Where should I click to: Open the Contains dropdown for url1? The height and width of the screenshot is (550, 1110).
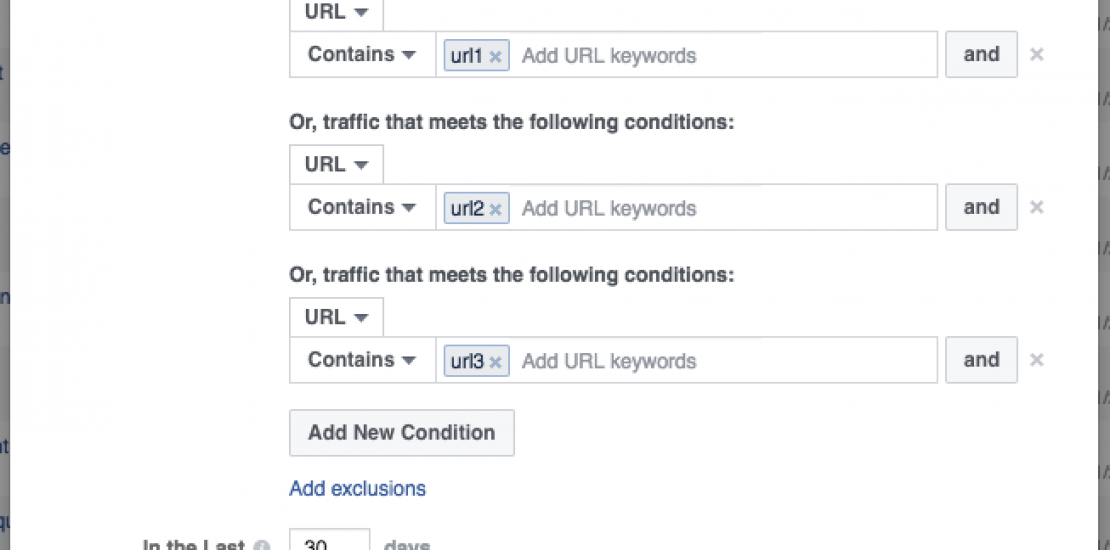coord(362,55)
